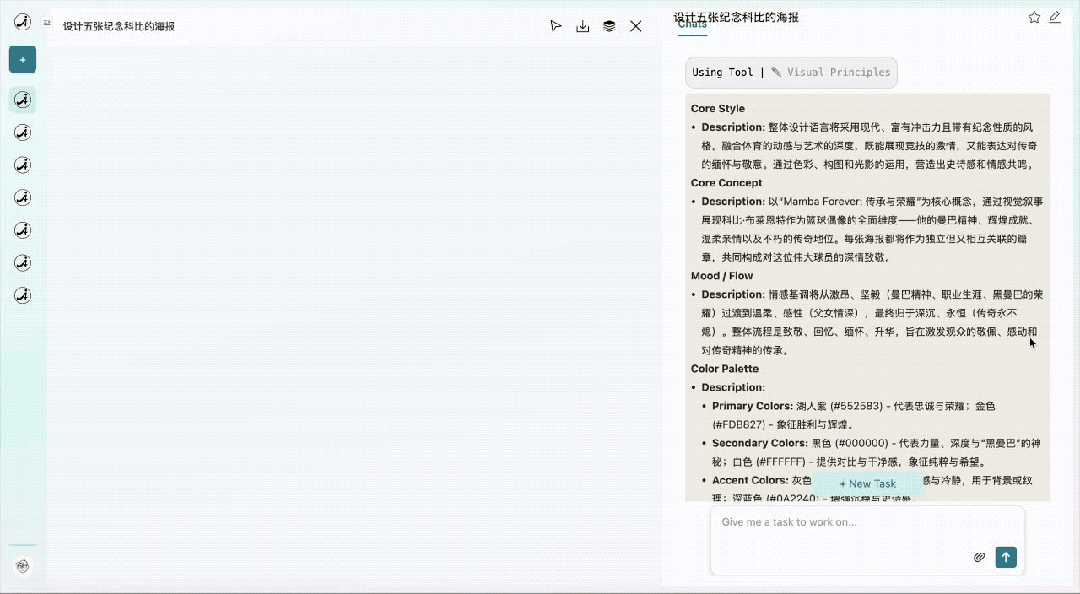Click the + New Task button
This screenshot has width=1080, height=594.
tap(867, 484)
